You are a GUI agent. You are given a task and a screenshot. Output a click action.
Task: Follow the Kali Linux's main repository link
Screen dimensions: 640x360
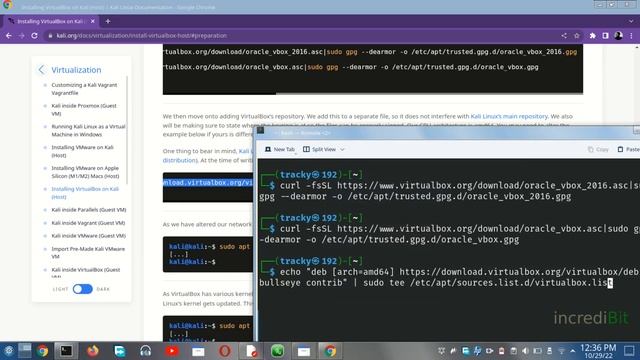pyautogui.click(x=509, y=116)
